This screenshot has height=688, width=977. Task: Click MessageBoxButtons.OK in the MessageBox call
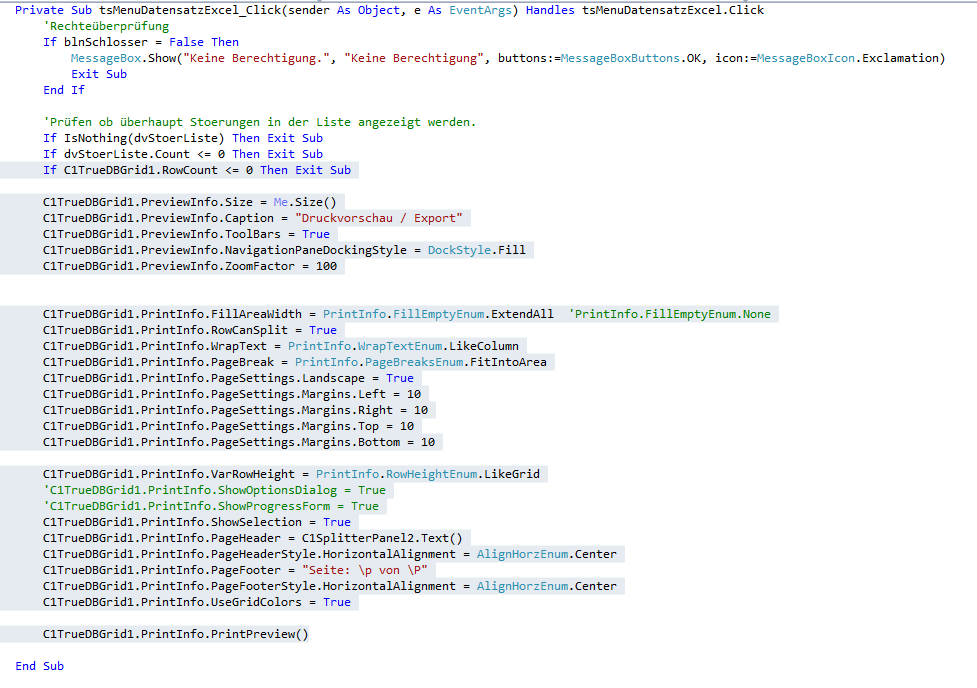(631, 58)
